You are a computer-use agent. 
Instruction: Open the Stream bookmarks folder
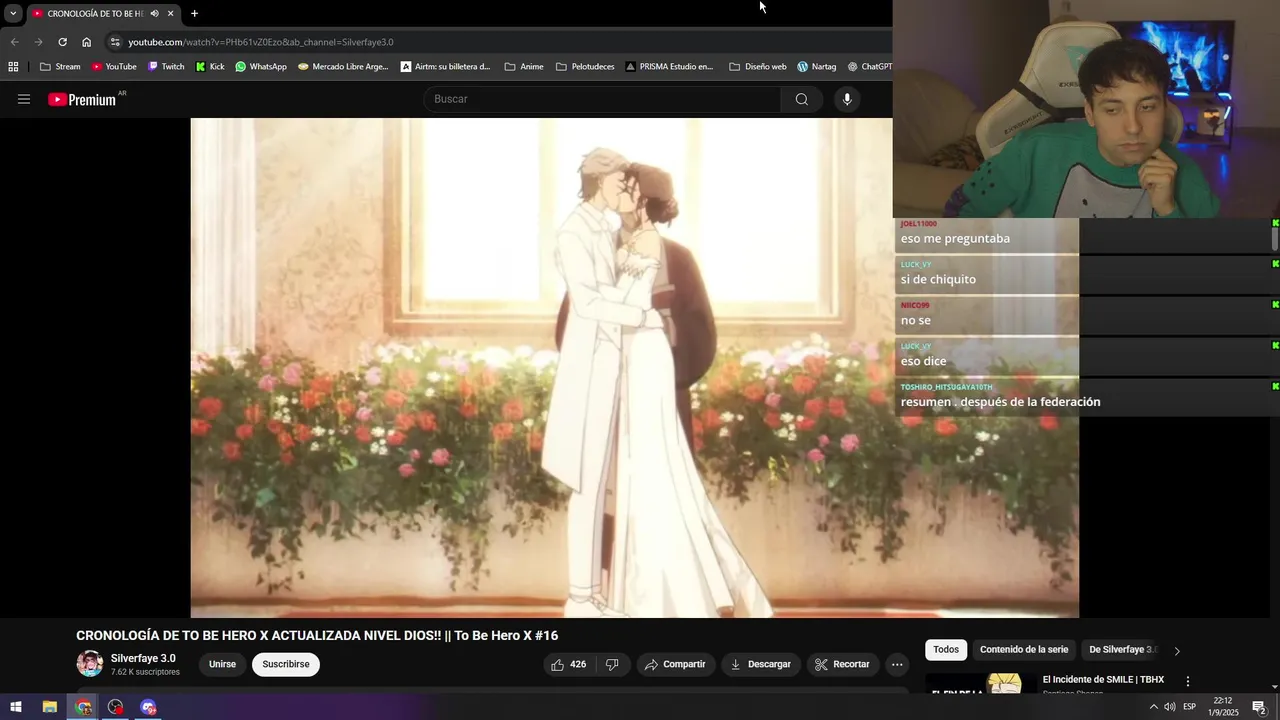pos(60,67)
